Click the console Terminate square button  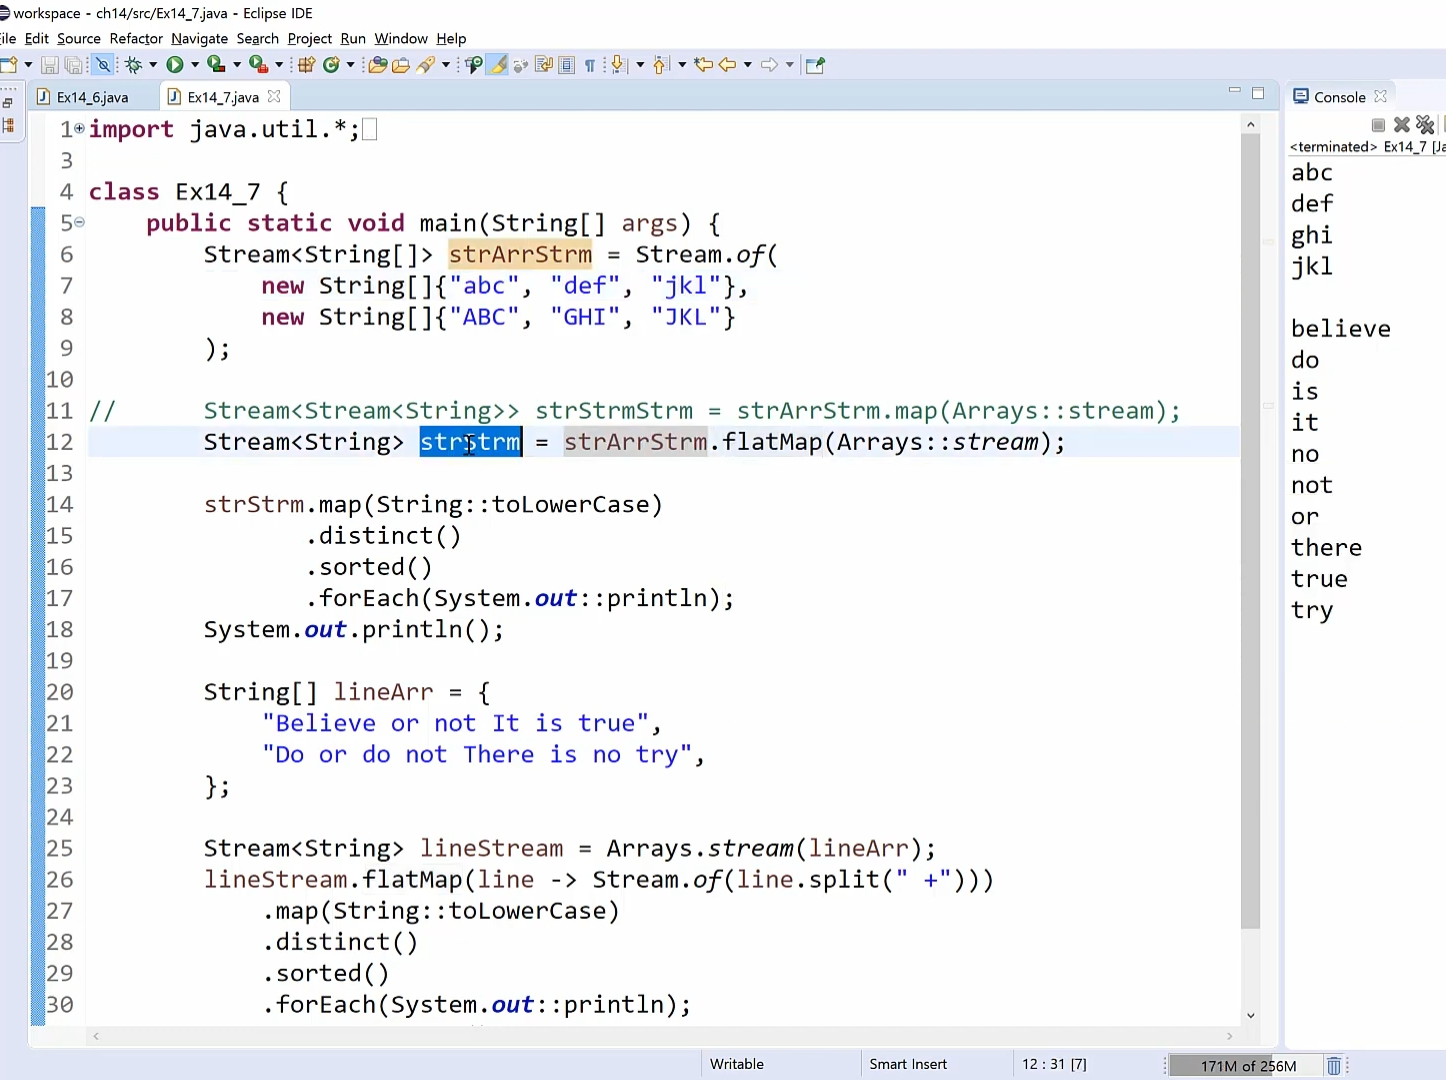[x=1378, y=125]
